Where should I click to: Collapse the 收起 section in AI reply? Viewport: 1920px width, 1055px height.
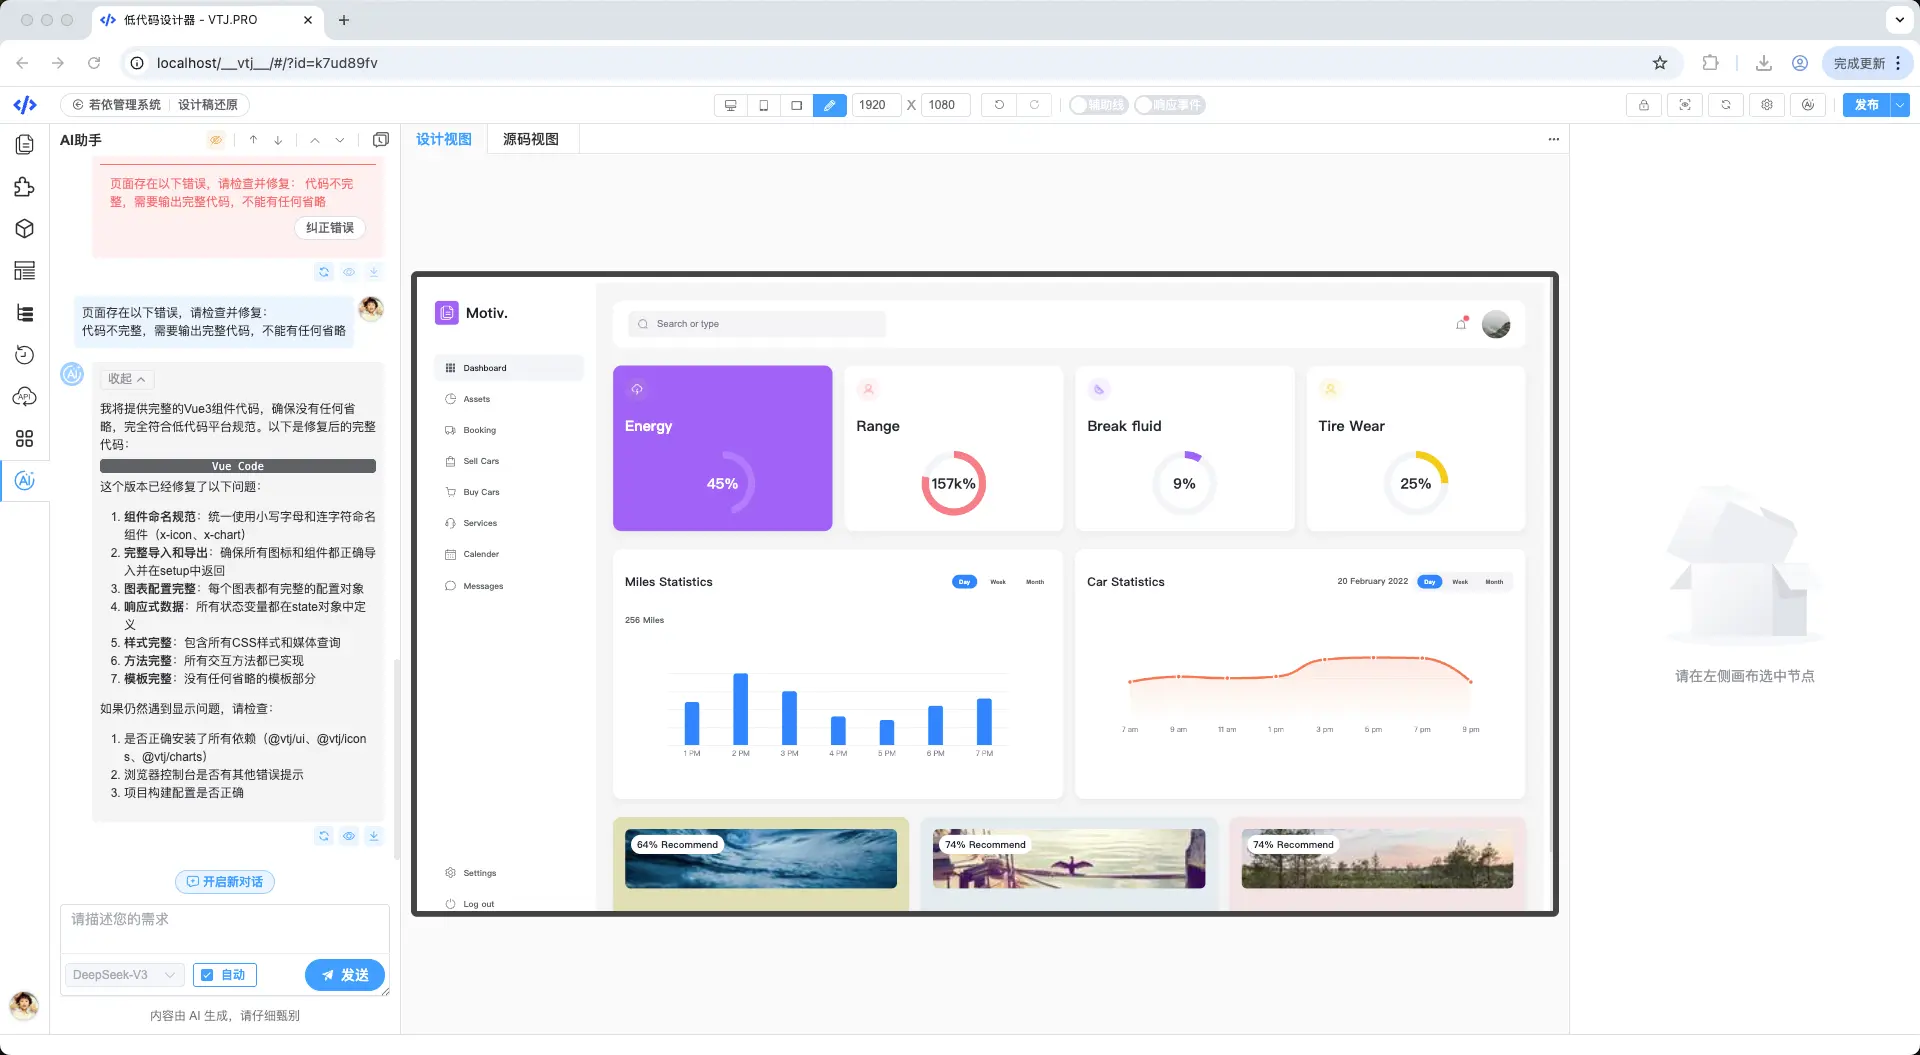click(127, 379)
